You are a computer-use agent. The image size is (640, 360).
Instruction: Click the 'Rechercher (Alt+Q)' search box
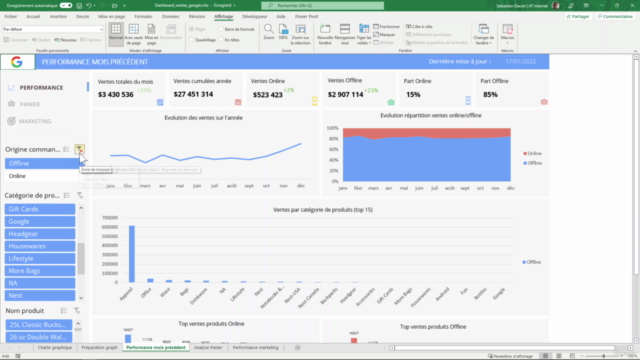[322, 6]
